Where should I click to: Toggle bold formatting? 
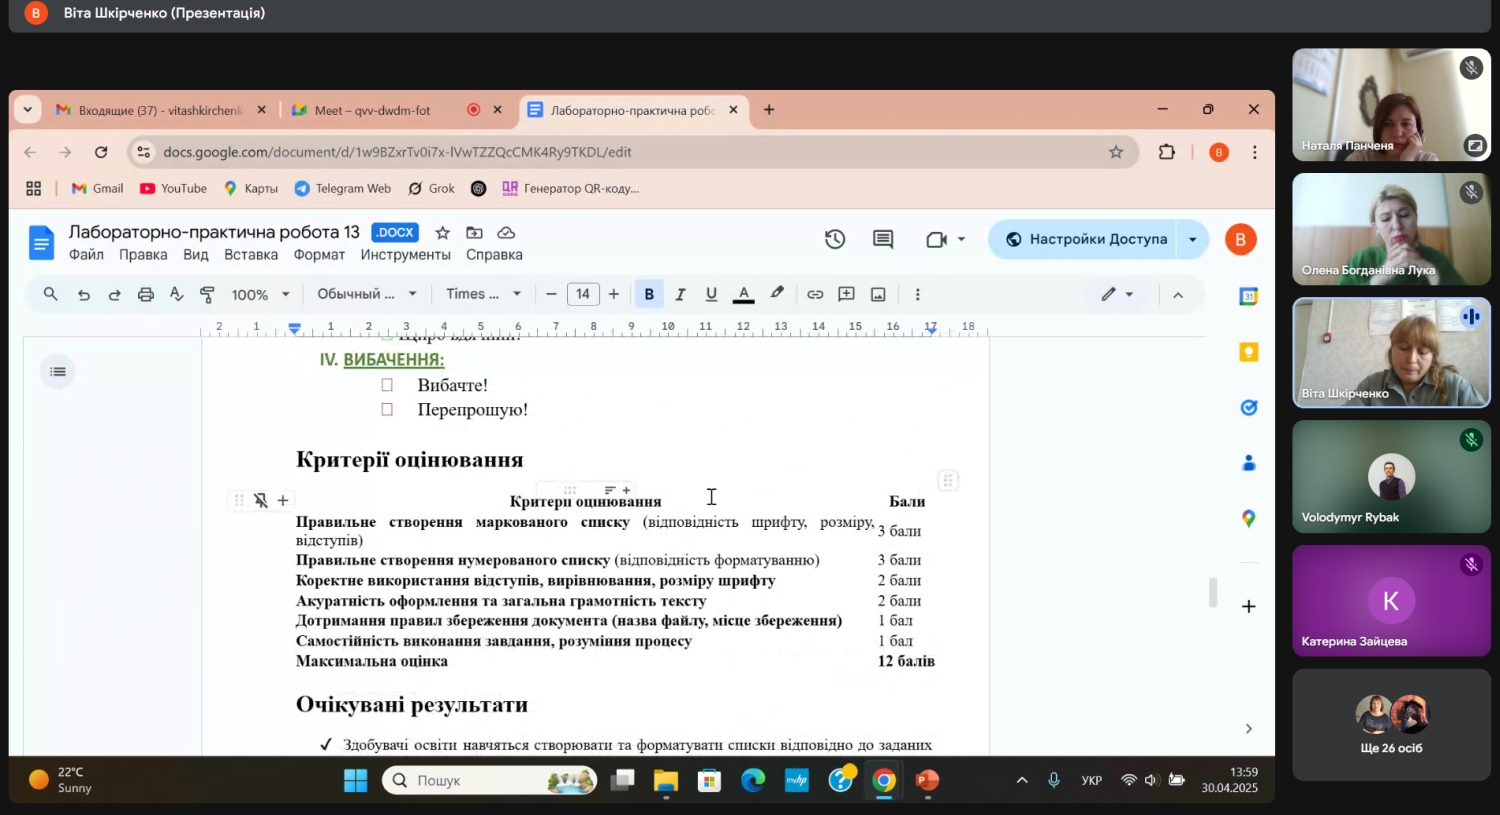(649, 294)
